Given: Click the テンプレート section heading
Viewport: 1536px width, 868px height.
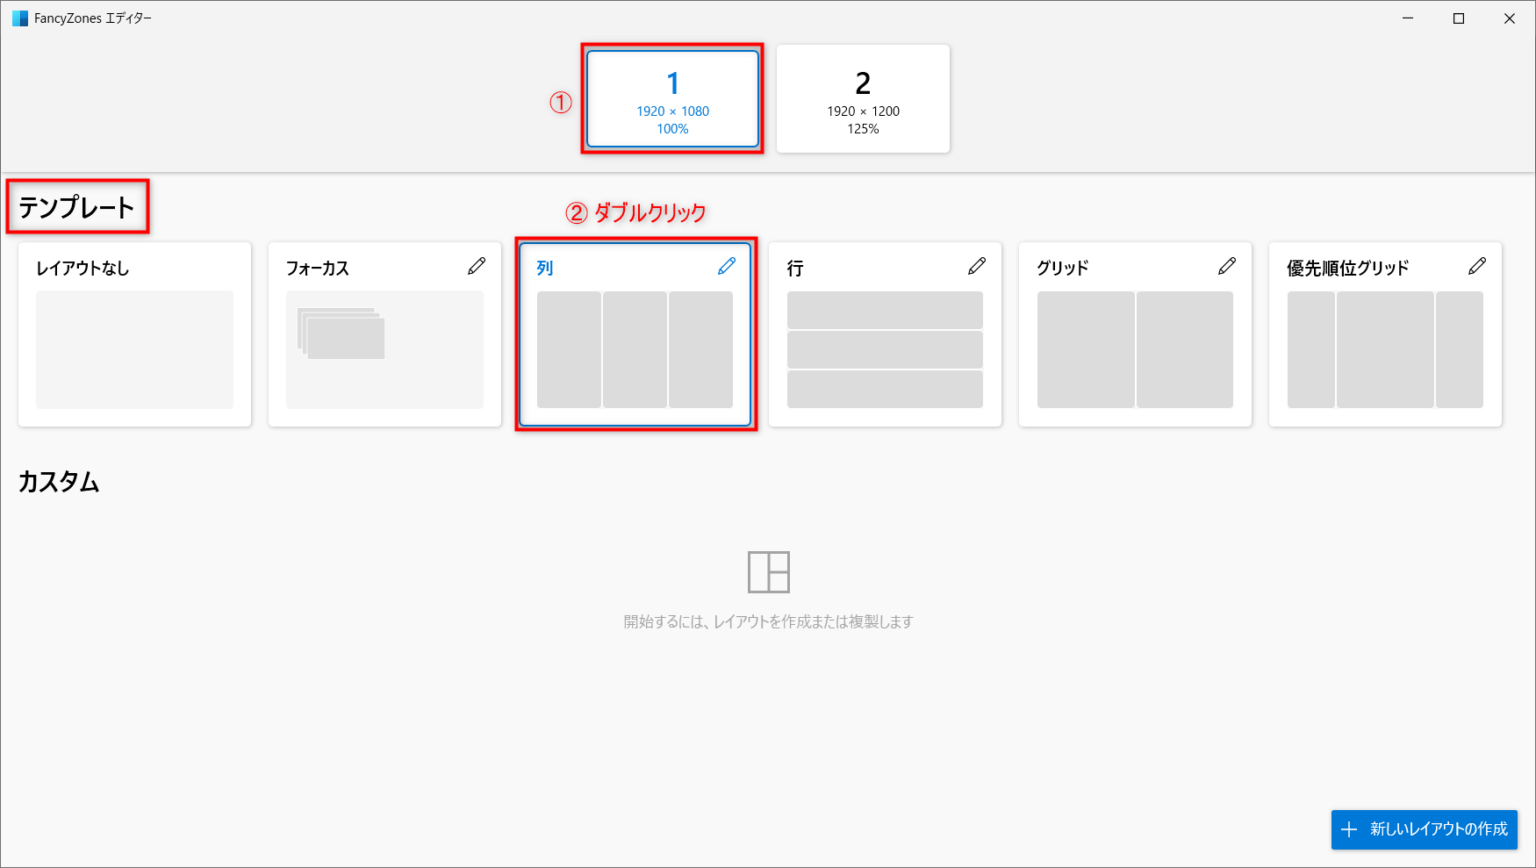Looking at the screenshot, I should [77, 206].
